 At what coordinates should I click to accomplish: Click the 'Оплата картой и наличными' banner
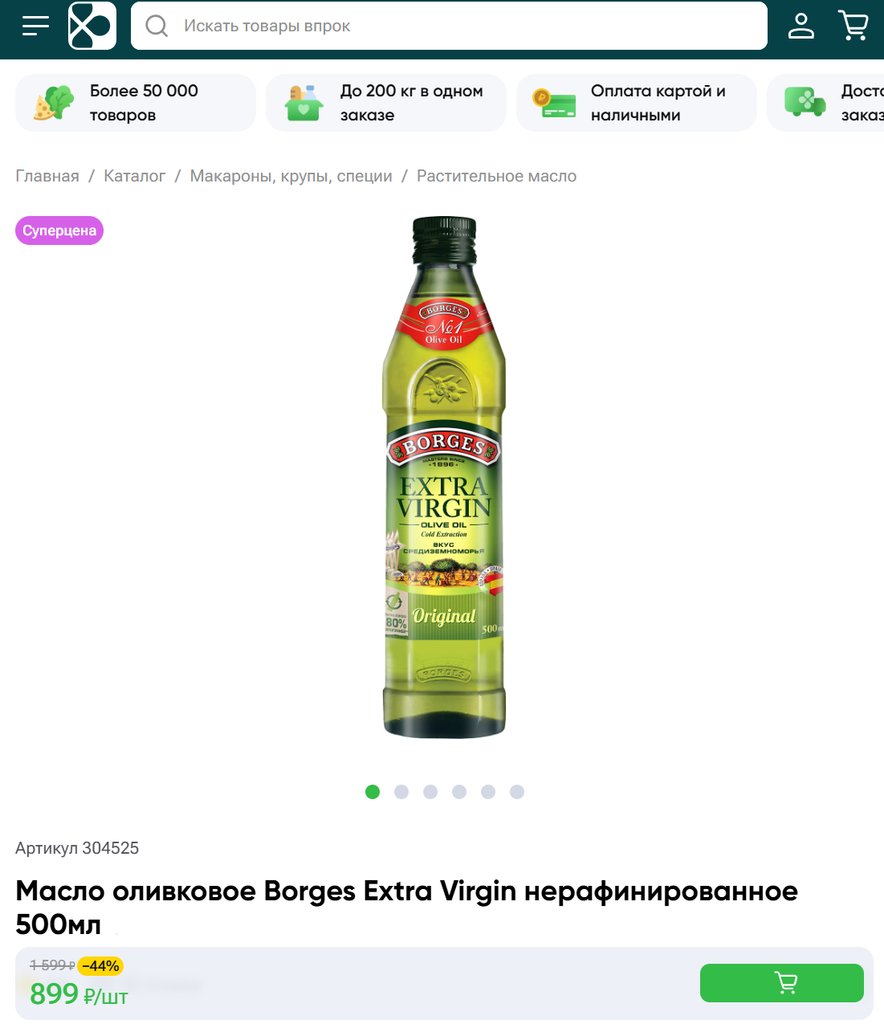tap(637, 103)
